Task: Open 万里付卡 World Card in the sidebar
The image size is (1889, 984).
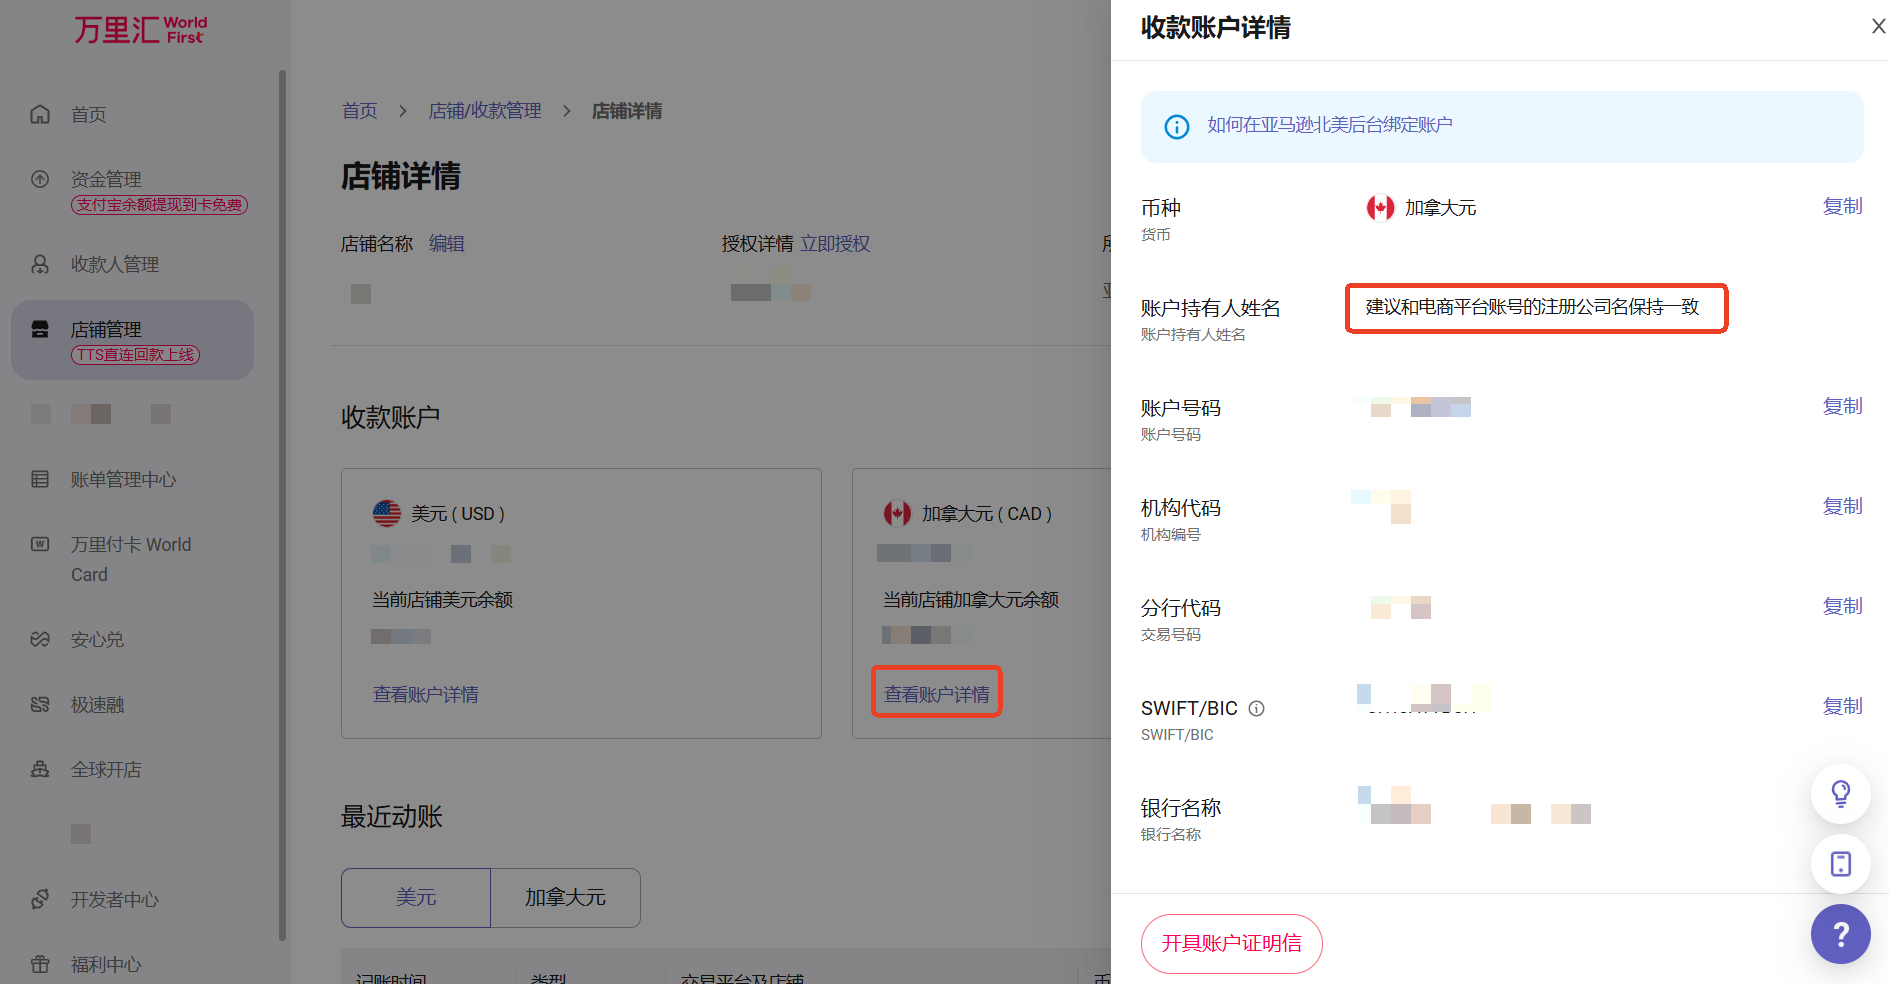Action: pos(131,559)
